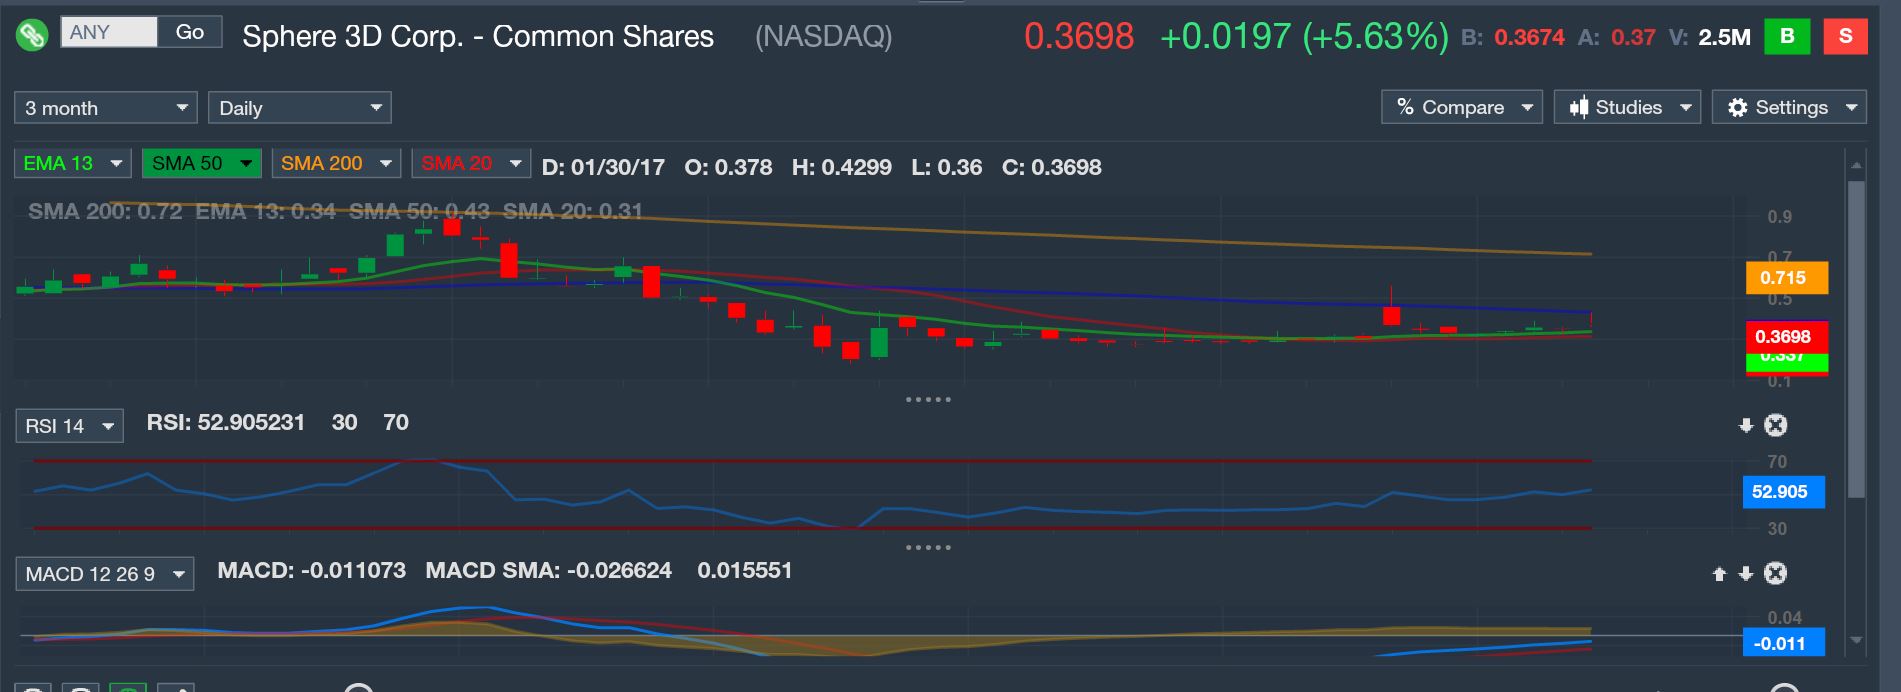1901x692 pixels.
Task: Click the +0.0197 (+5.63%) change text
Action: 1304,37
